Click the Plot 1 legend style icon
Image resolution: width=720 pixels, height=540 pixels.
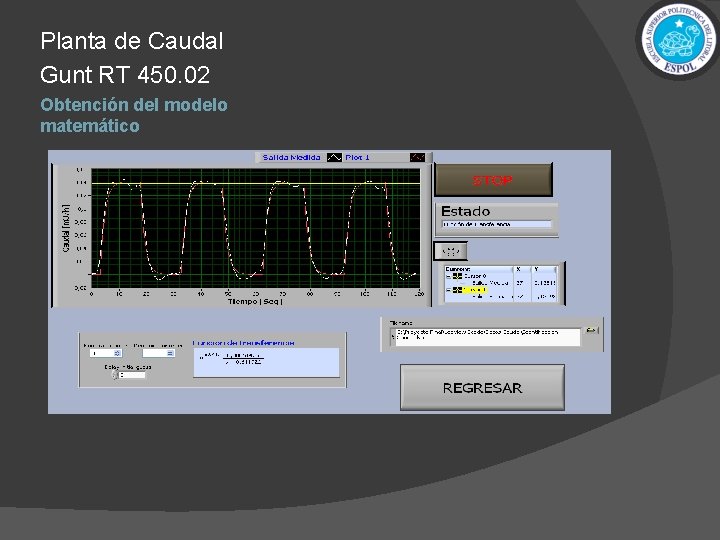[417, 158]
